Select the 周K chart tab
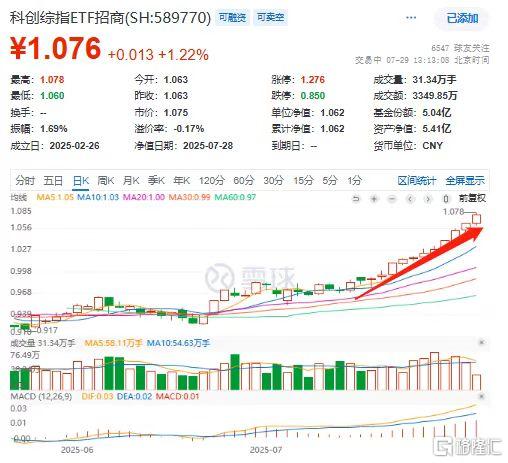508x463 pixels. tap(106, 180)
